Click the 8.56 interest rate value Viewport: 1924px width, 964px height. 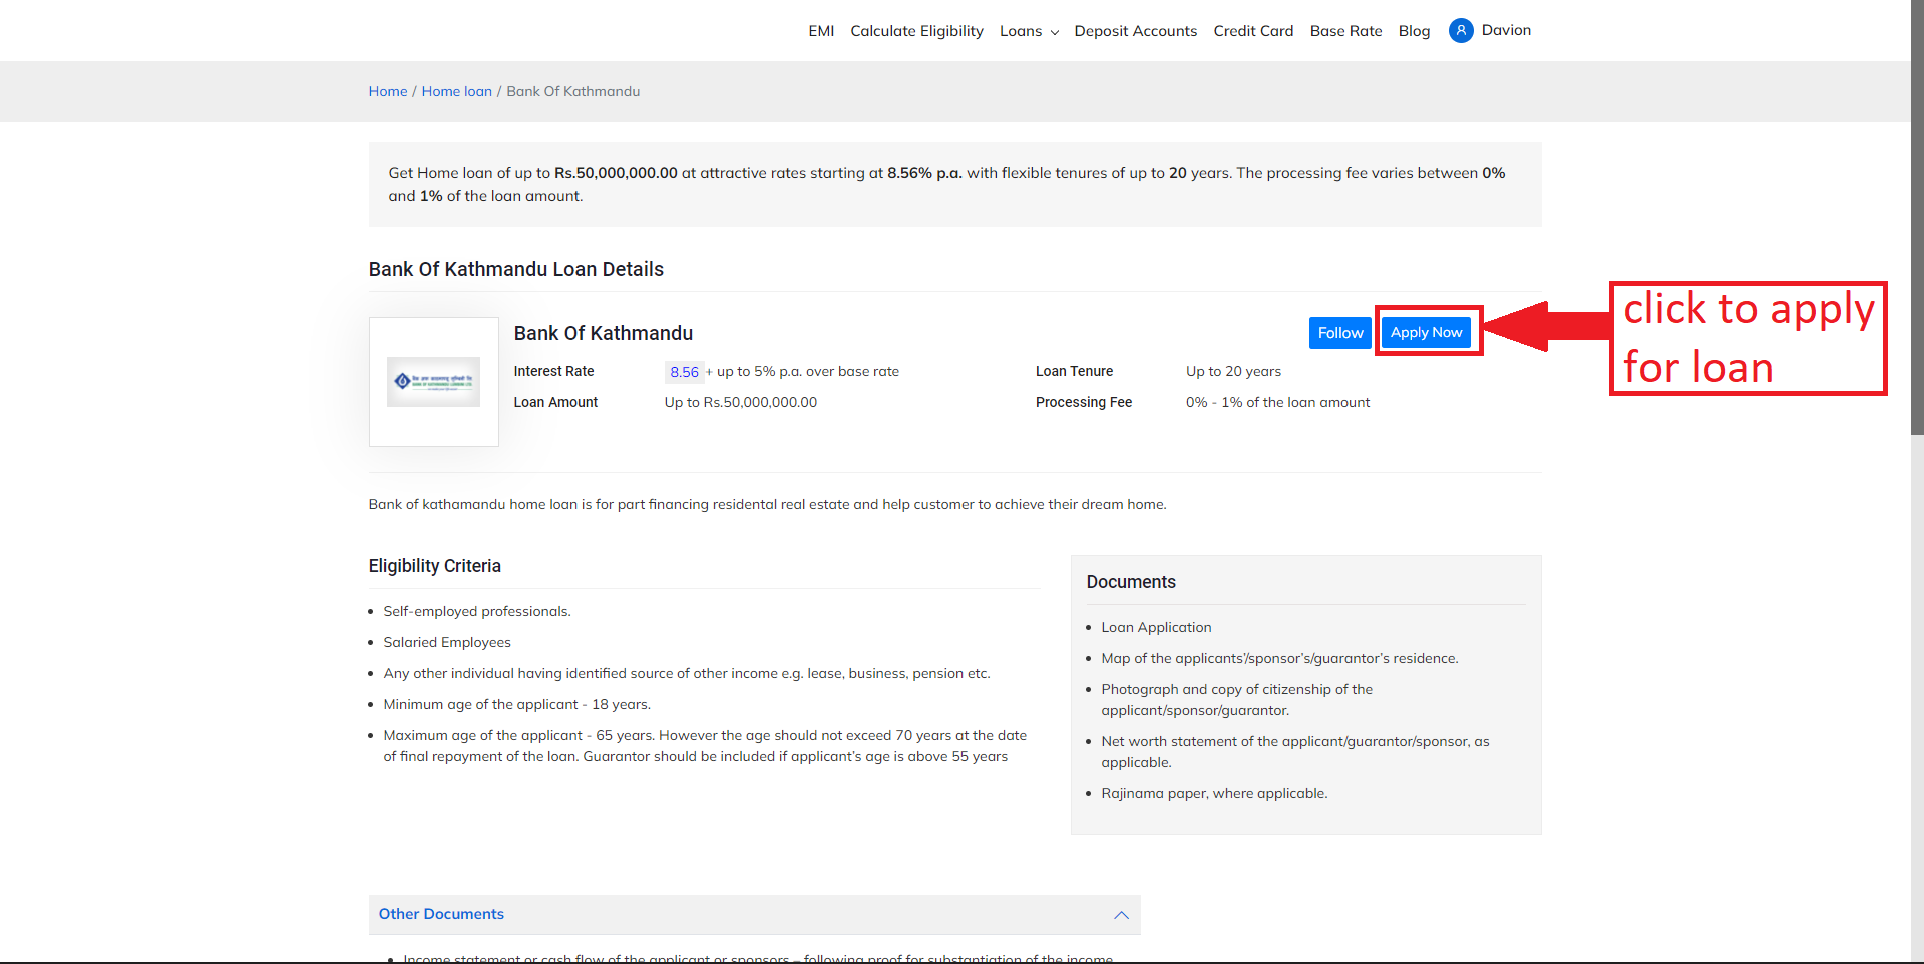(685, 372)
